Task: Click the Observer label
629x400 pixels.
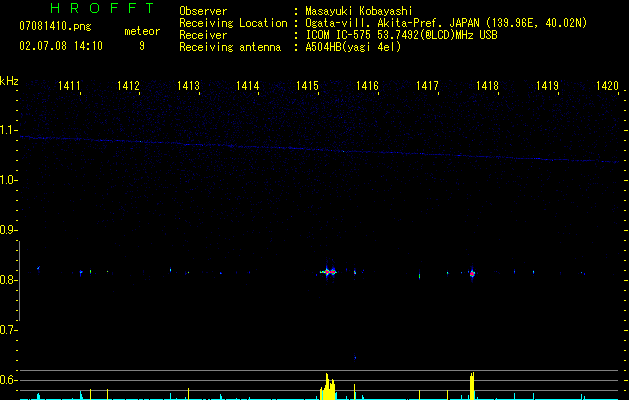Action: [x=203, y=11]
